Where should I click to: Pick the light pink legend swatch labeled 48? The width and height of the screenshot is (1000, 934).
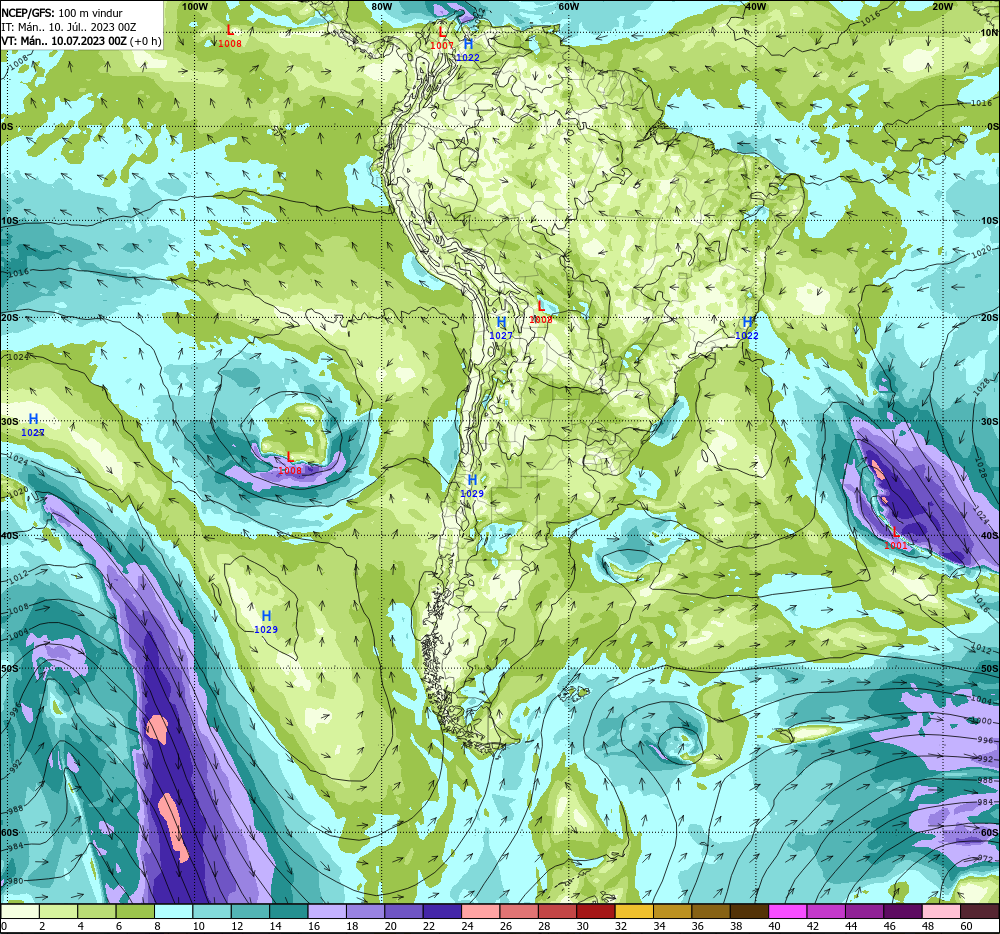coord(941,911)
